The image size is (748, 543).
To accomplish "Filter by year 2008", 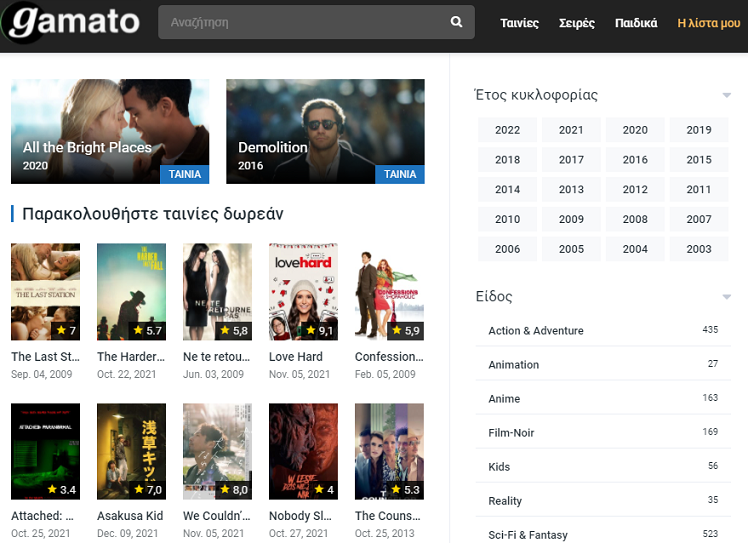I will [x=635, y=219].
